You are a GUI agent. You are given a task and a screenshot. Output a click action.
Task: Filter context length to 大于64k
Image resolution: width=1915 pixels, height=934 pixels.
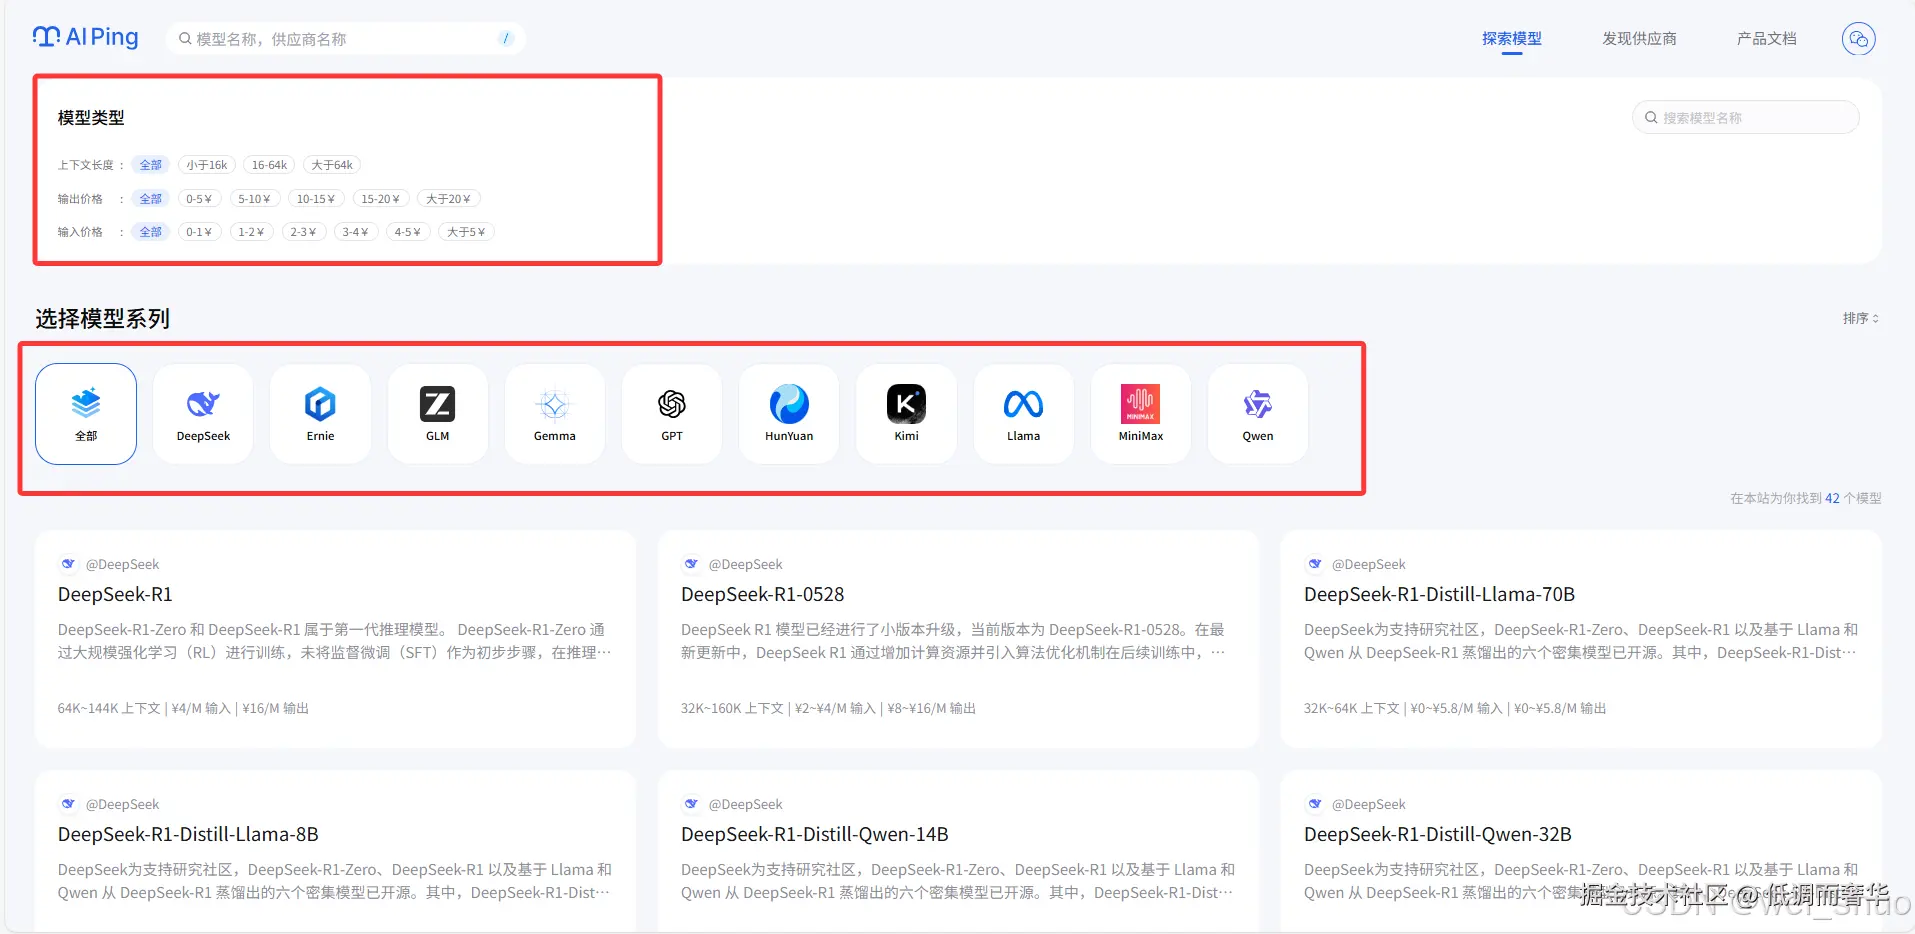pyautogui.click(x=332, y=165)
